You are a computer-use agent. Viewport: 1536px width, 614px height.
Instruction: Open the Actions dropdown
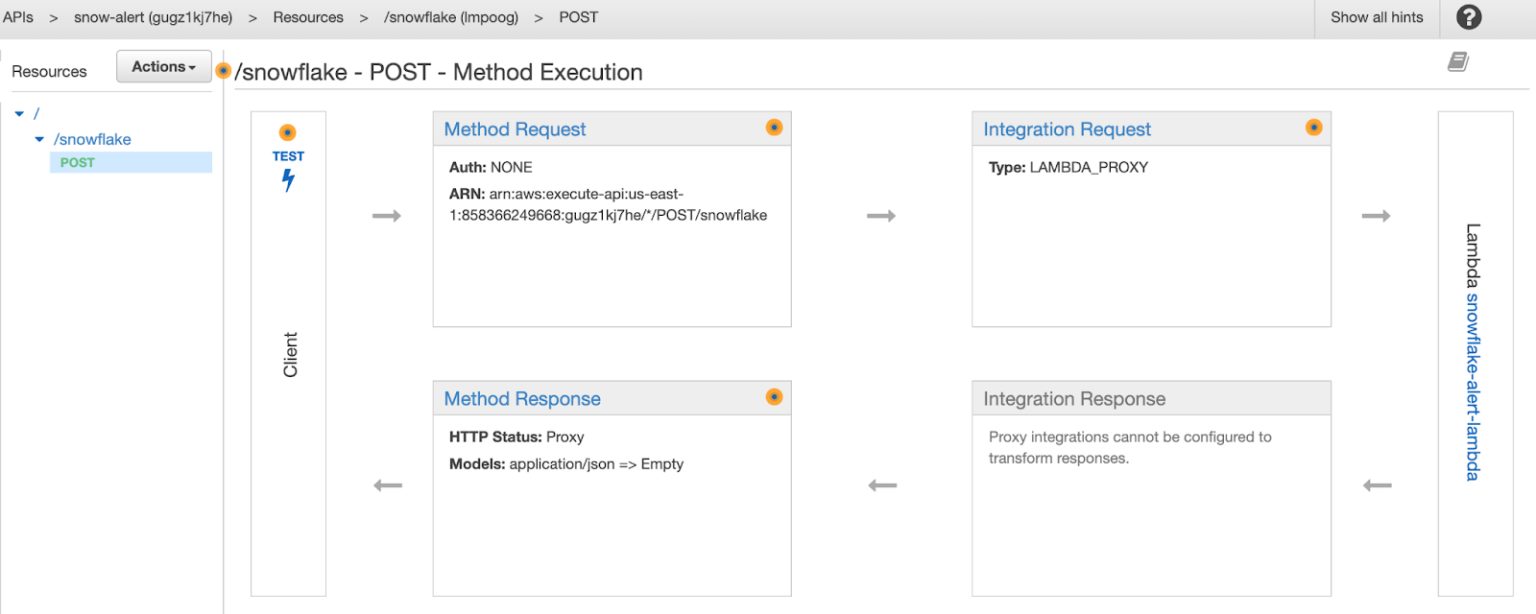[x=163, y=66]
